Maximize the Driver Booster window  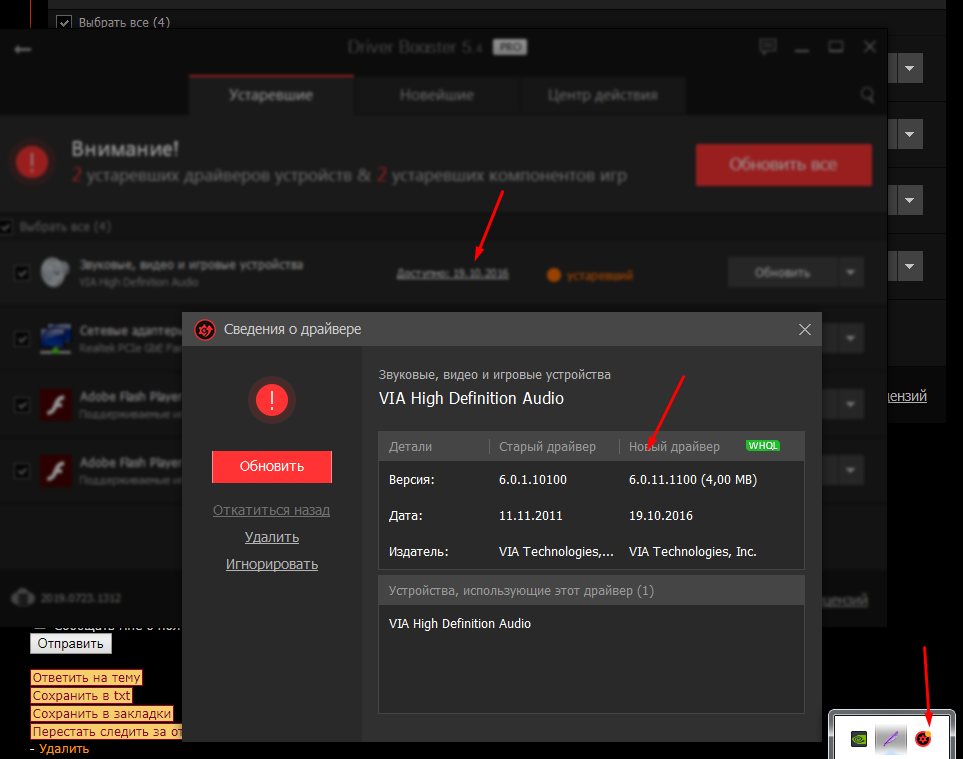point(835,47)
